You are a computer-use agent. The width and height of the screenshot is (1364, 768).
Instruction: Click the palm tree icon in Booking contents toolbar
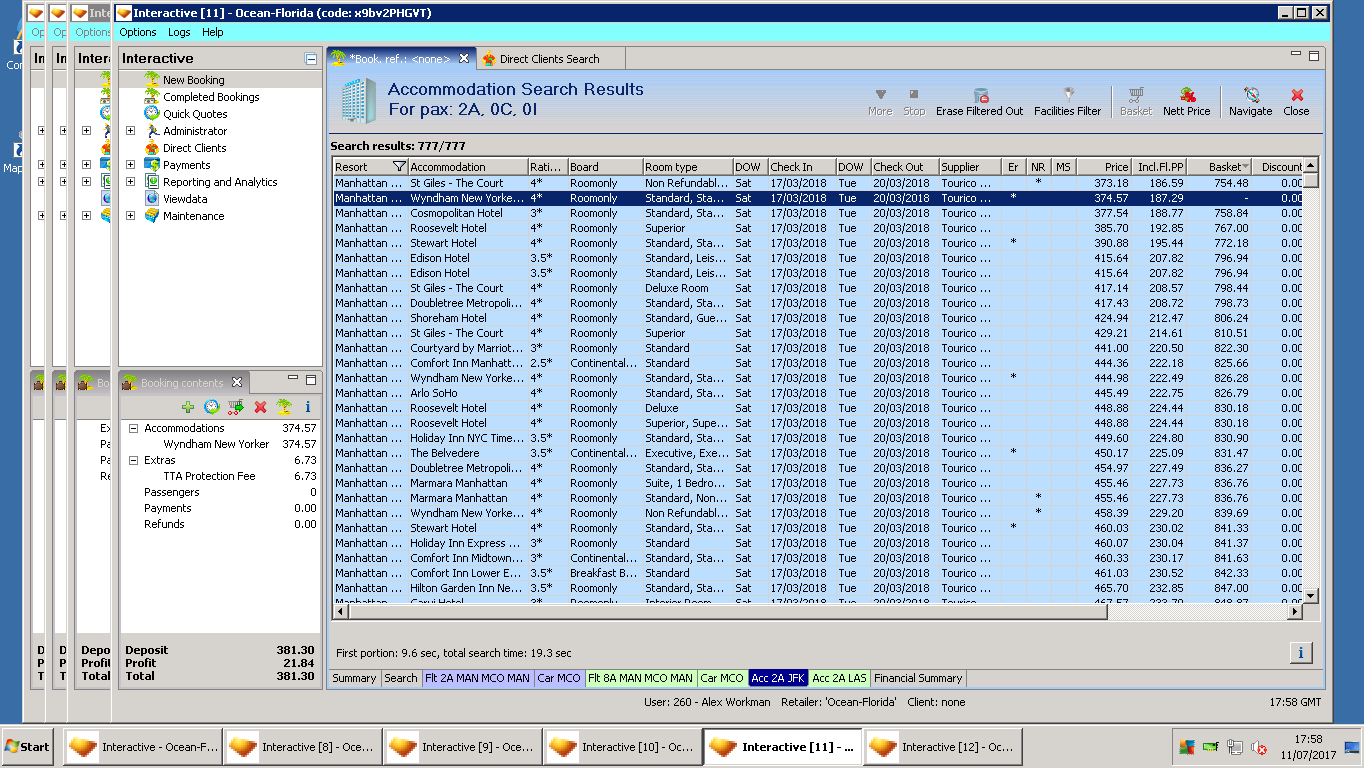click(x=284, y=407)
